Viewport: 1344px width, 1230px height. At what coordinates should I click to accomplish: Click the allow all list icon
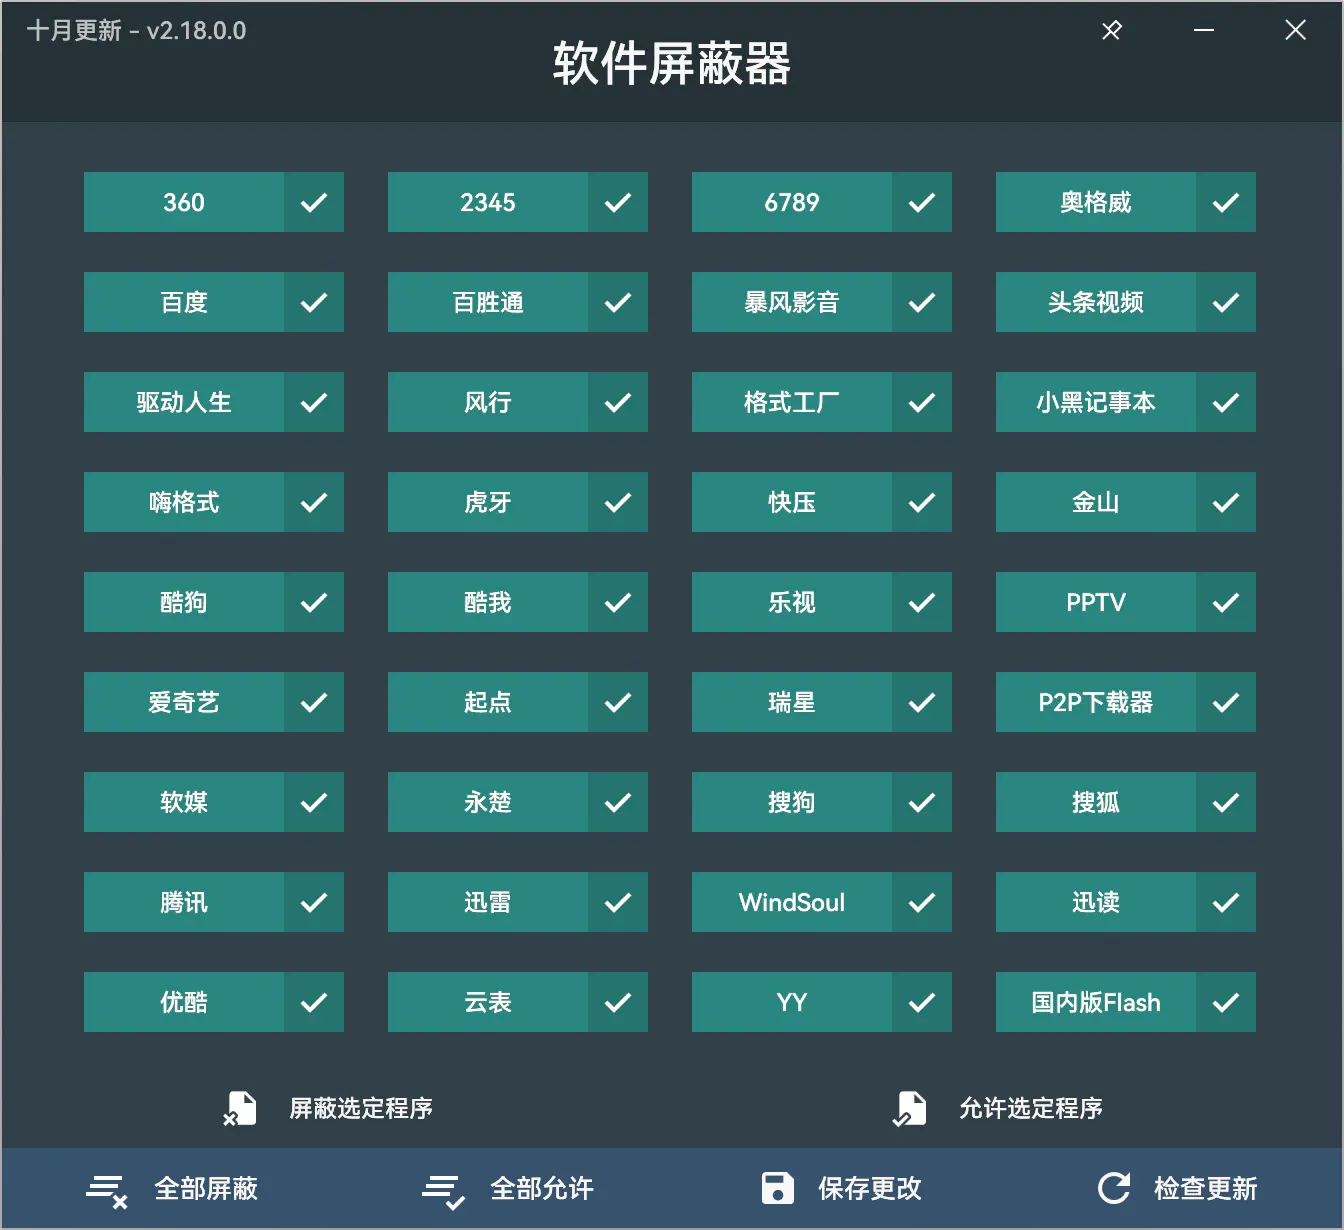443,1190
